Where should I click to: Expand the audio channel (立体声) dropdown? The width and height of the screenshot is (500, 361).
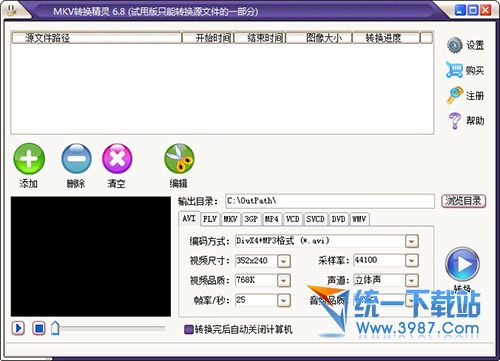412,281
